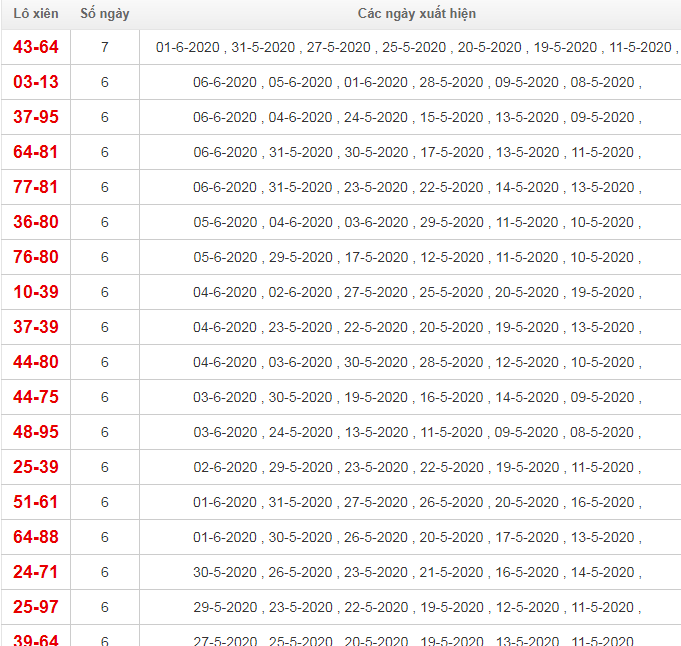Select the lô xiên pair 76-80

[36, 257]
